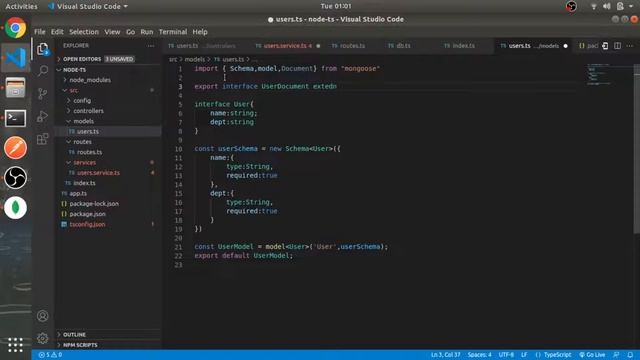Open MongoDB Compass from the dock

click(x=16, y=208)
